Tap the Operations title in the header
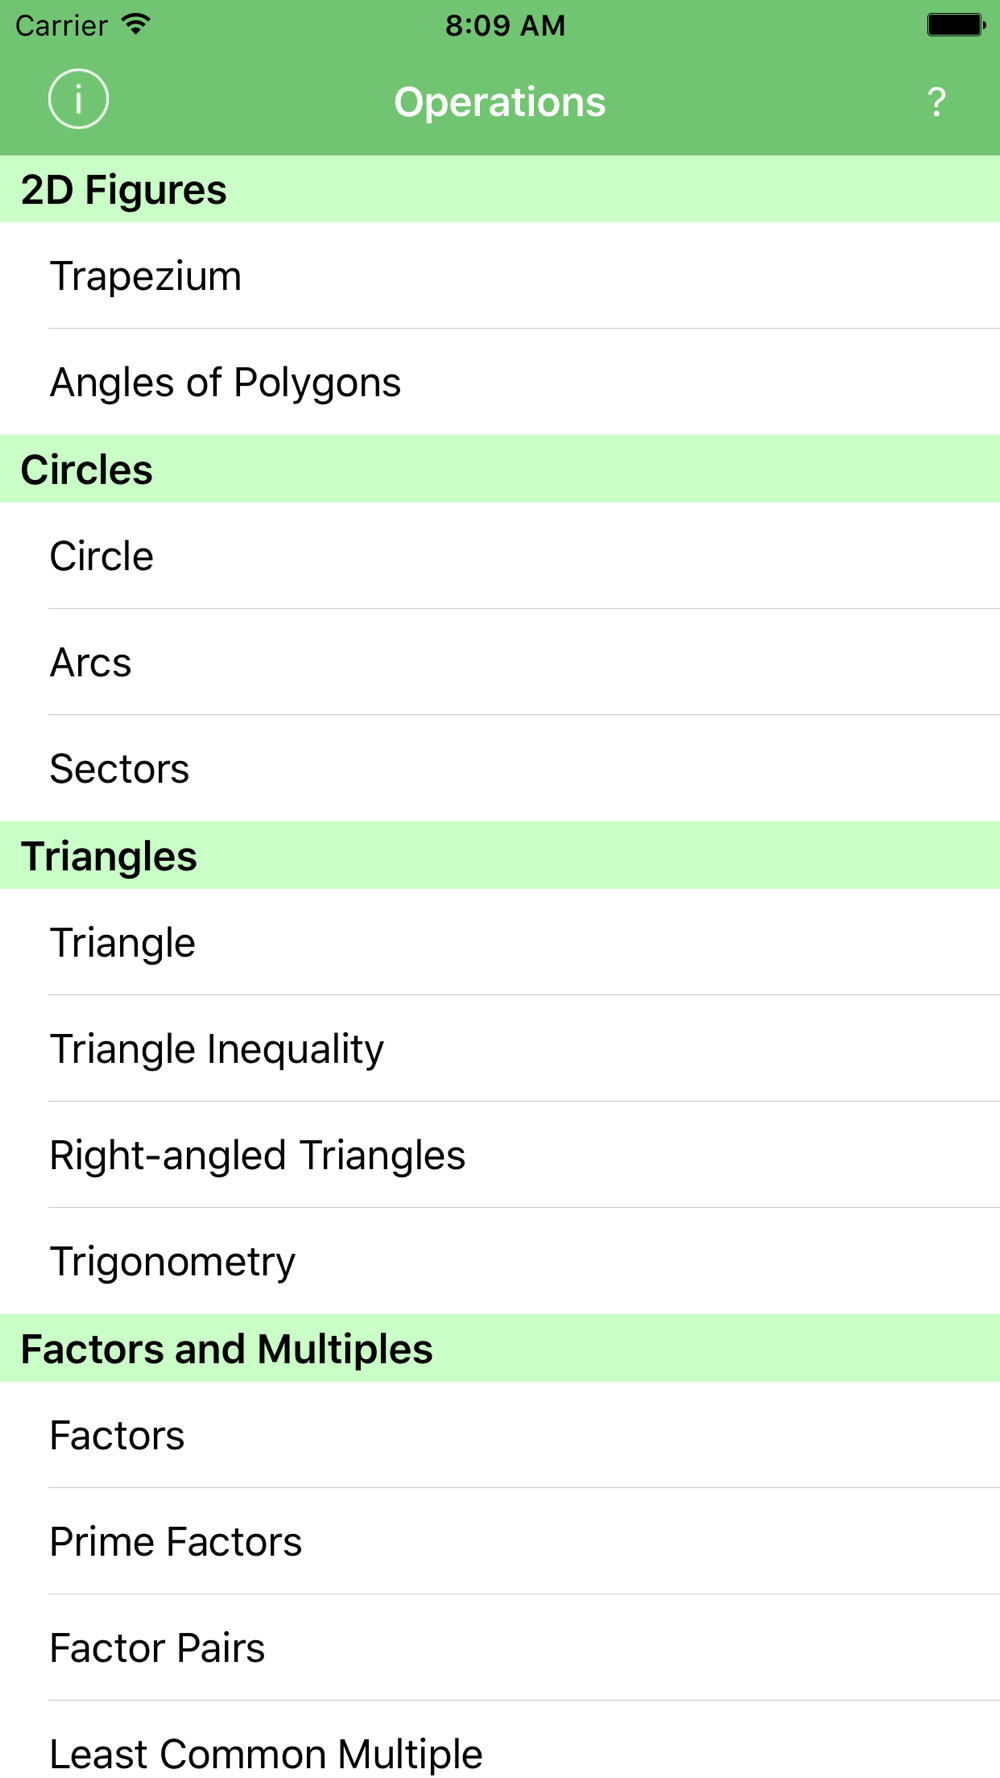Screen dimensions: 1000x1778 500,102
